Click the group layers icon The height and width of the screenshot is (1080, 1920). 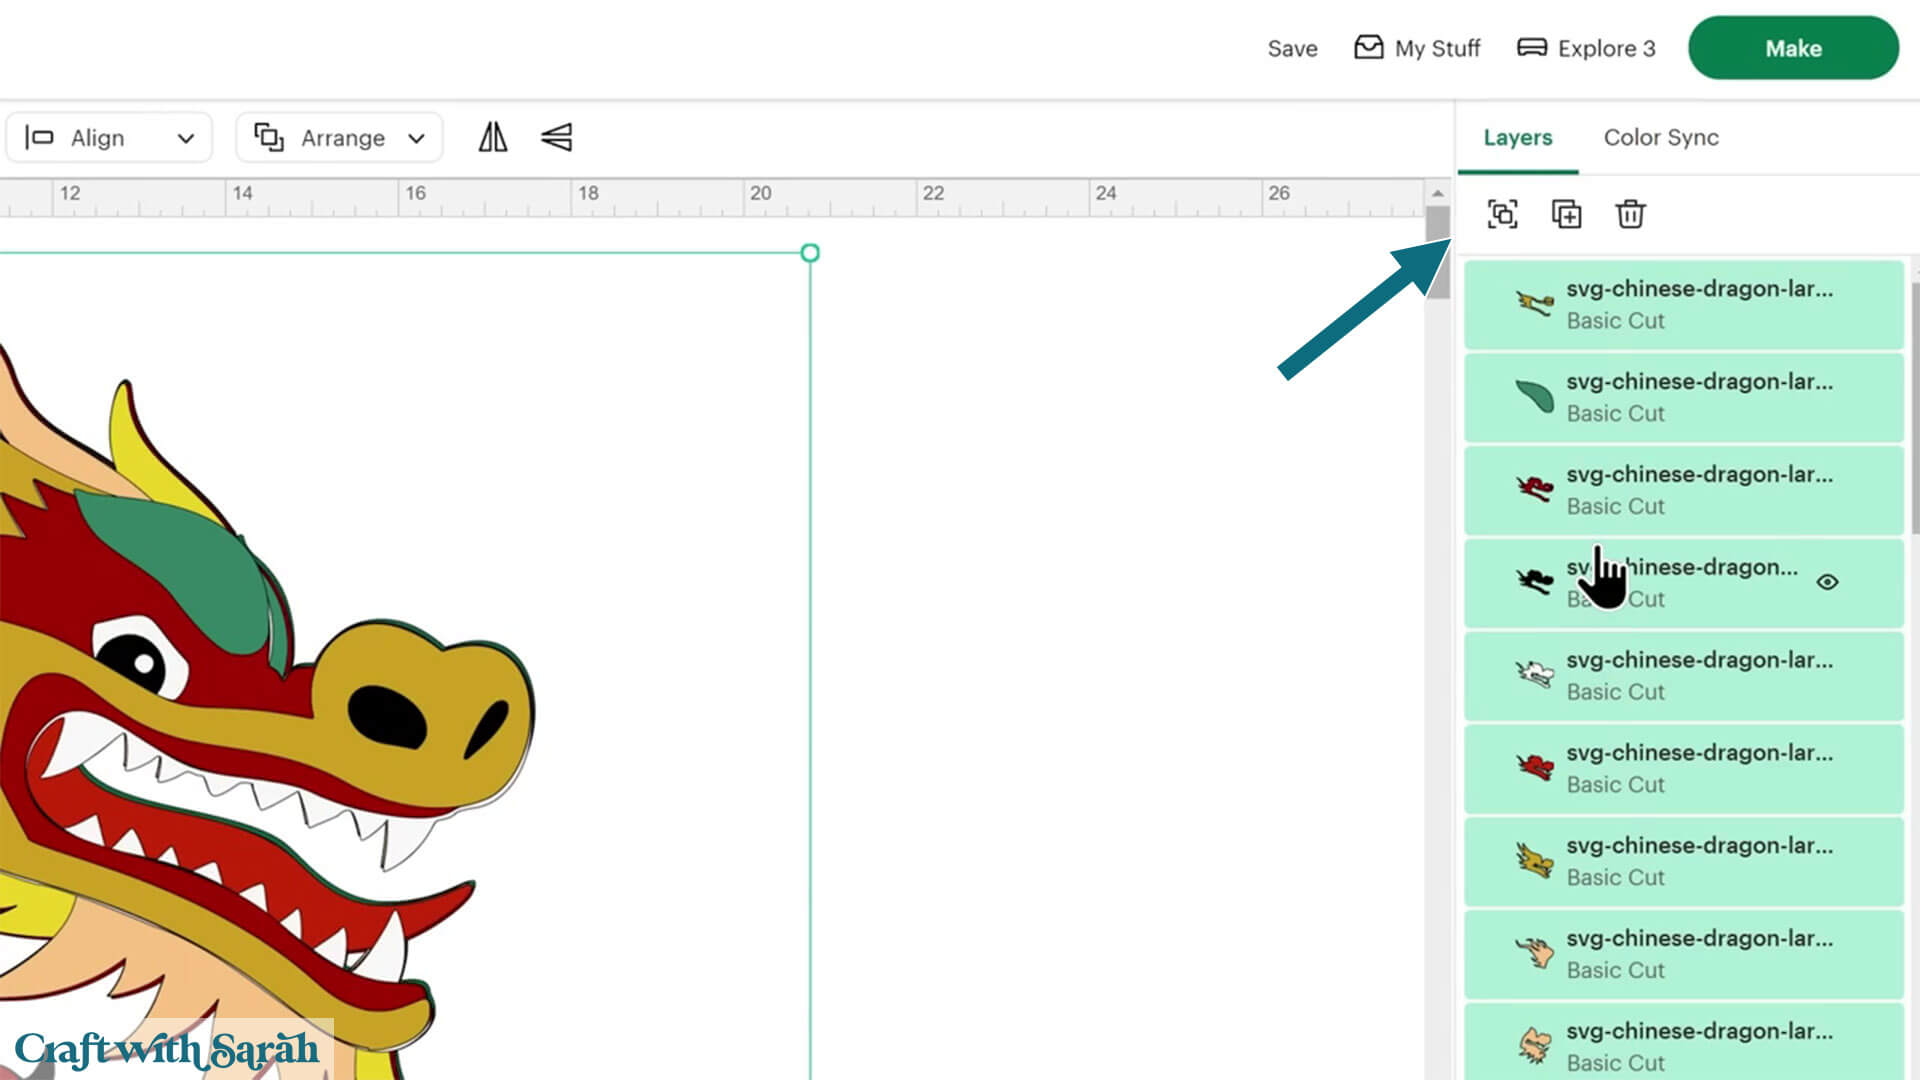coord(1502,214)
